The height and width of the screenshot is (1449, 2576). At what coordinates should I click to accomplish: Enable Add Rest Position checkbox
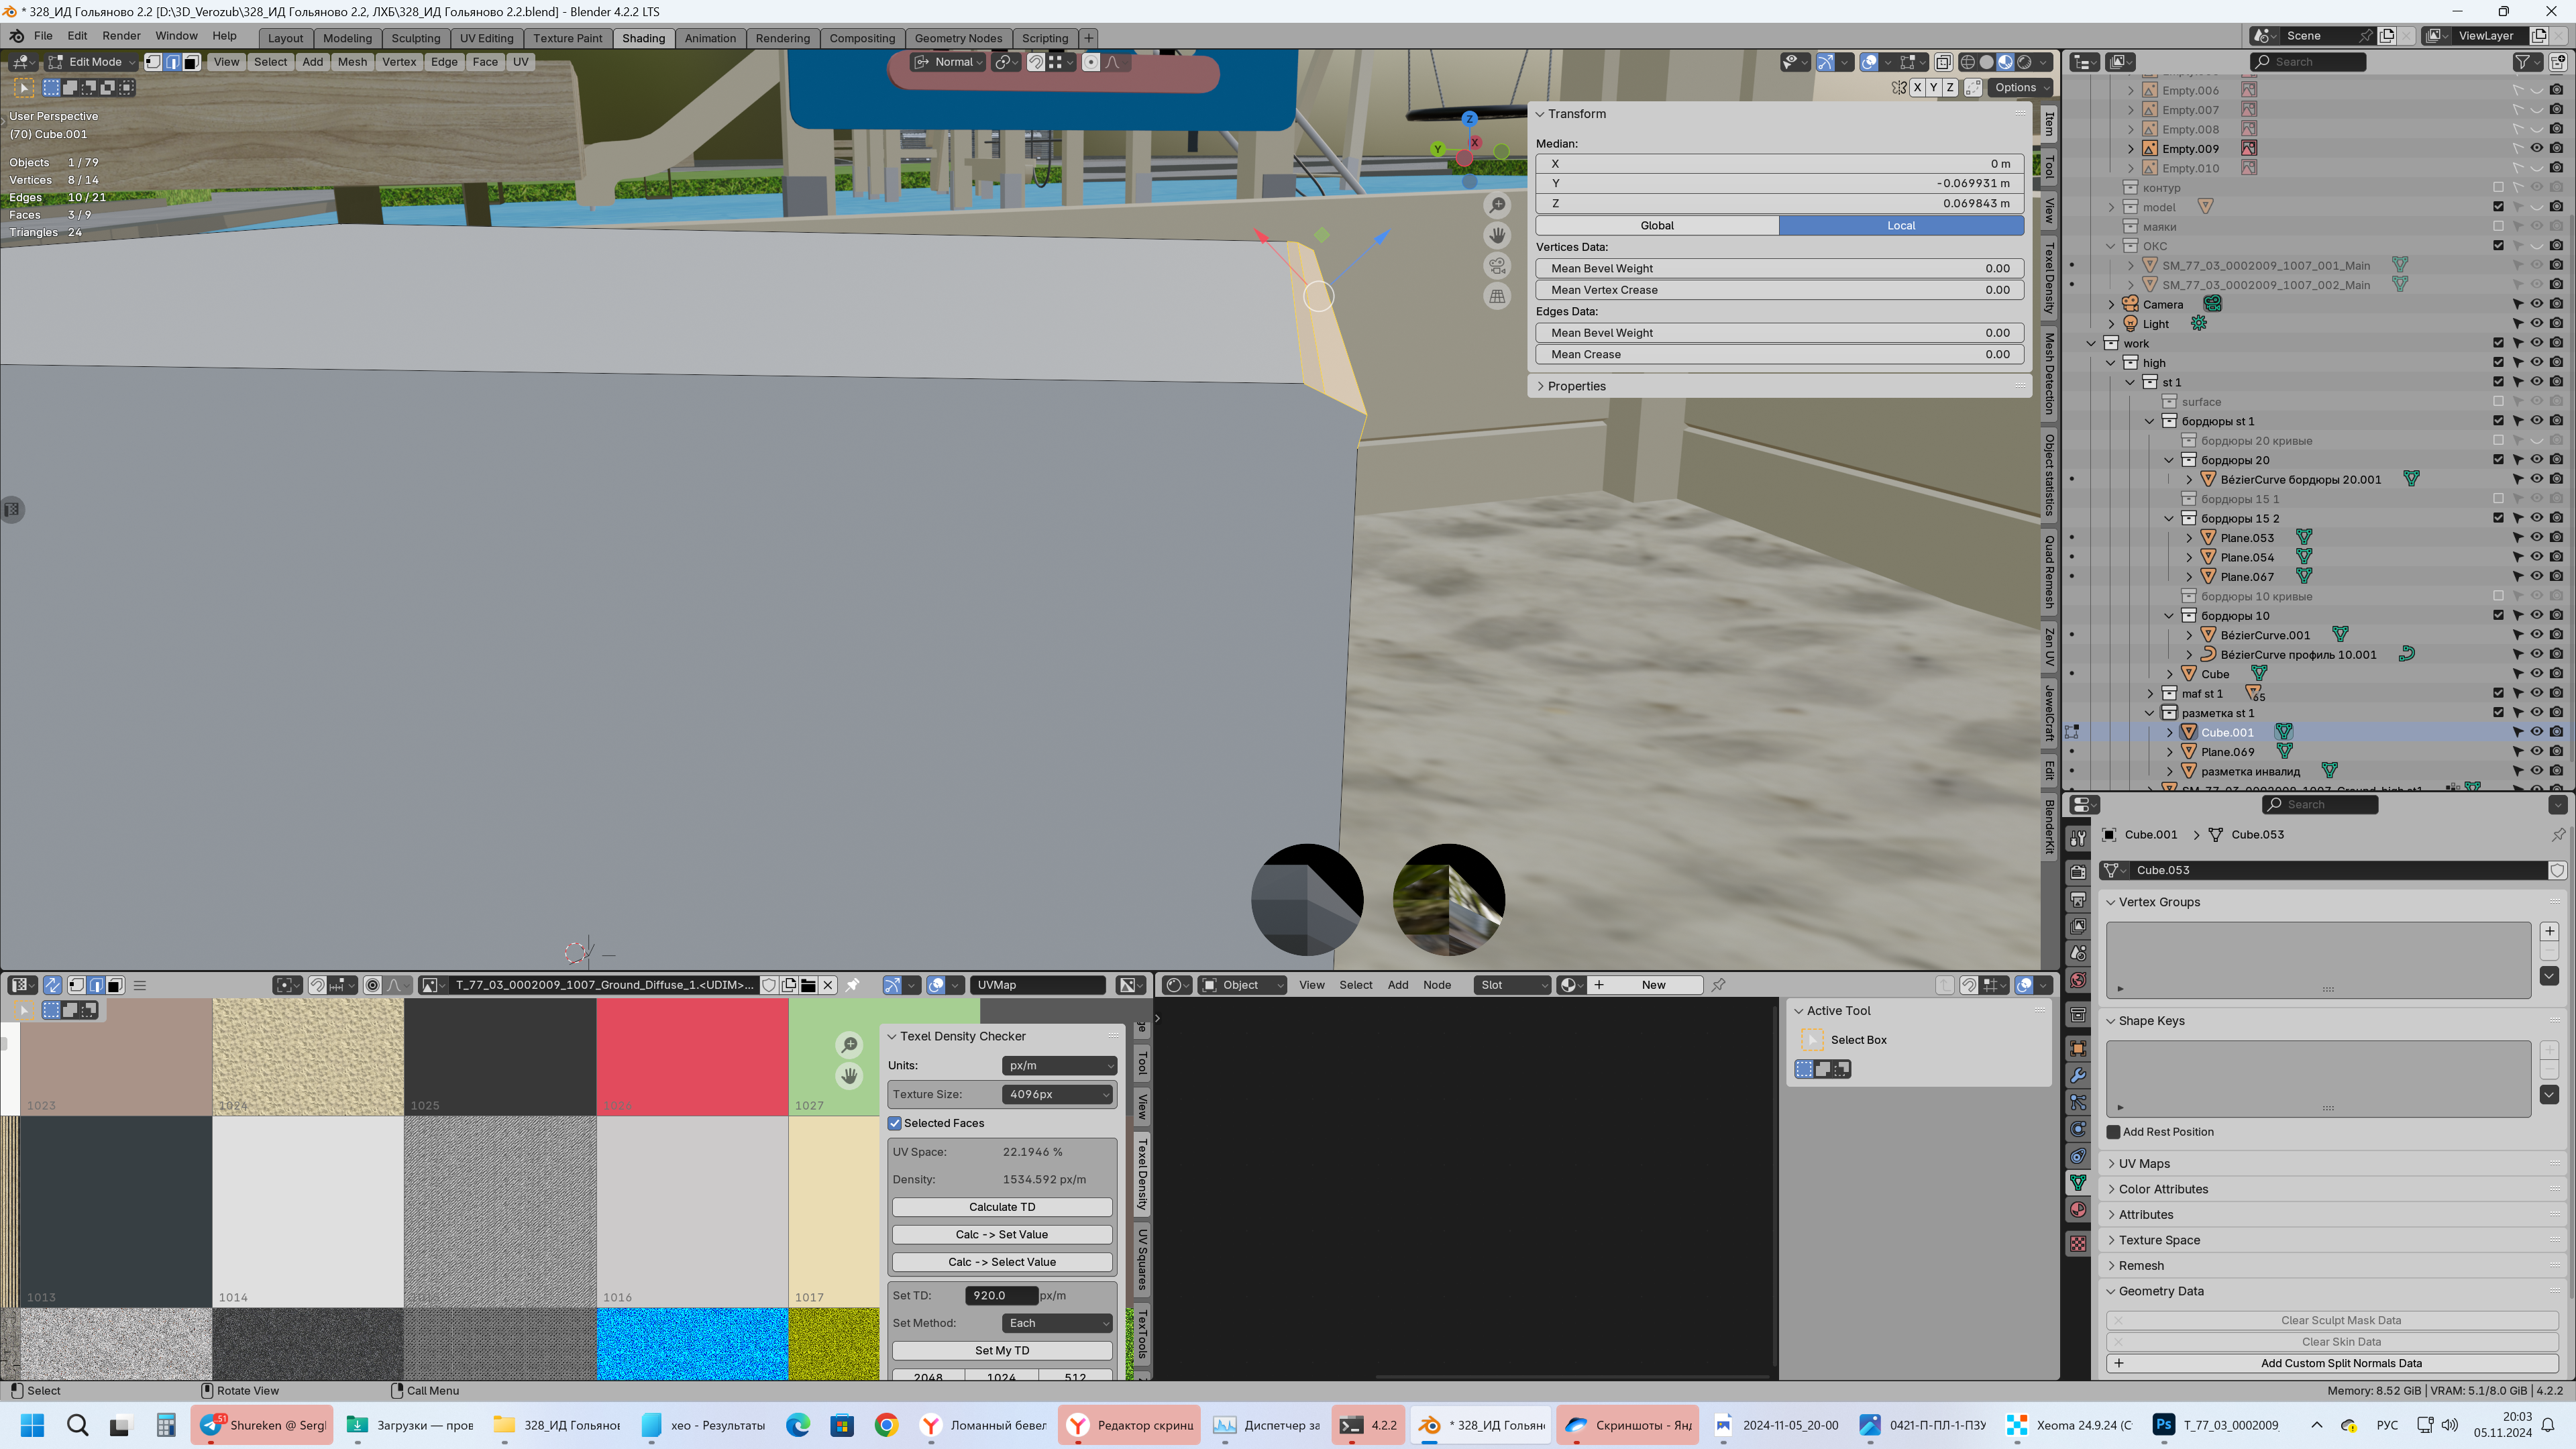pyautogui.click(x=2113, y=1132)
